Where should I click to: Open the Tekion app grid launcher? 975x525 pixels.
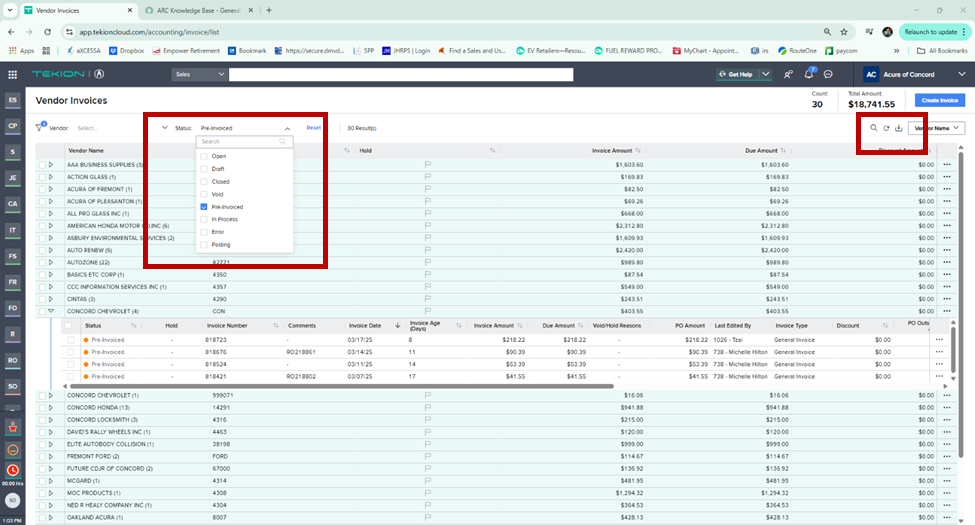tap(12, 74)
